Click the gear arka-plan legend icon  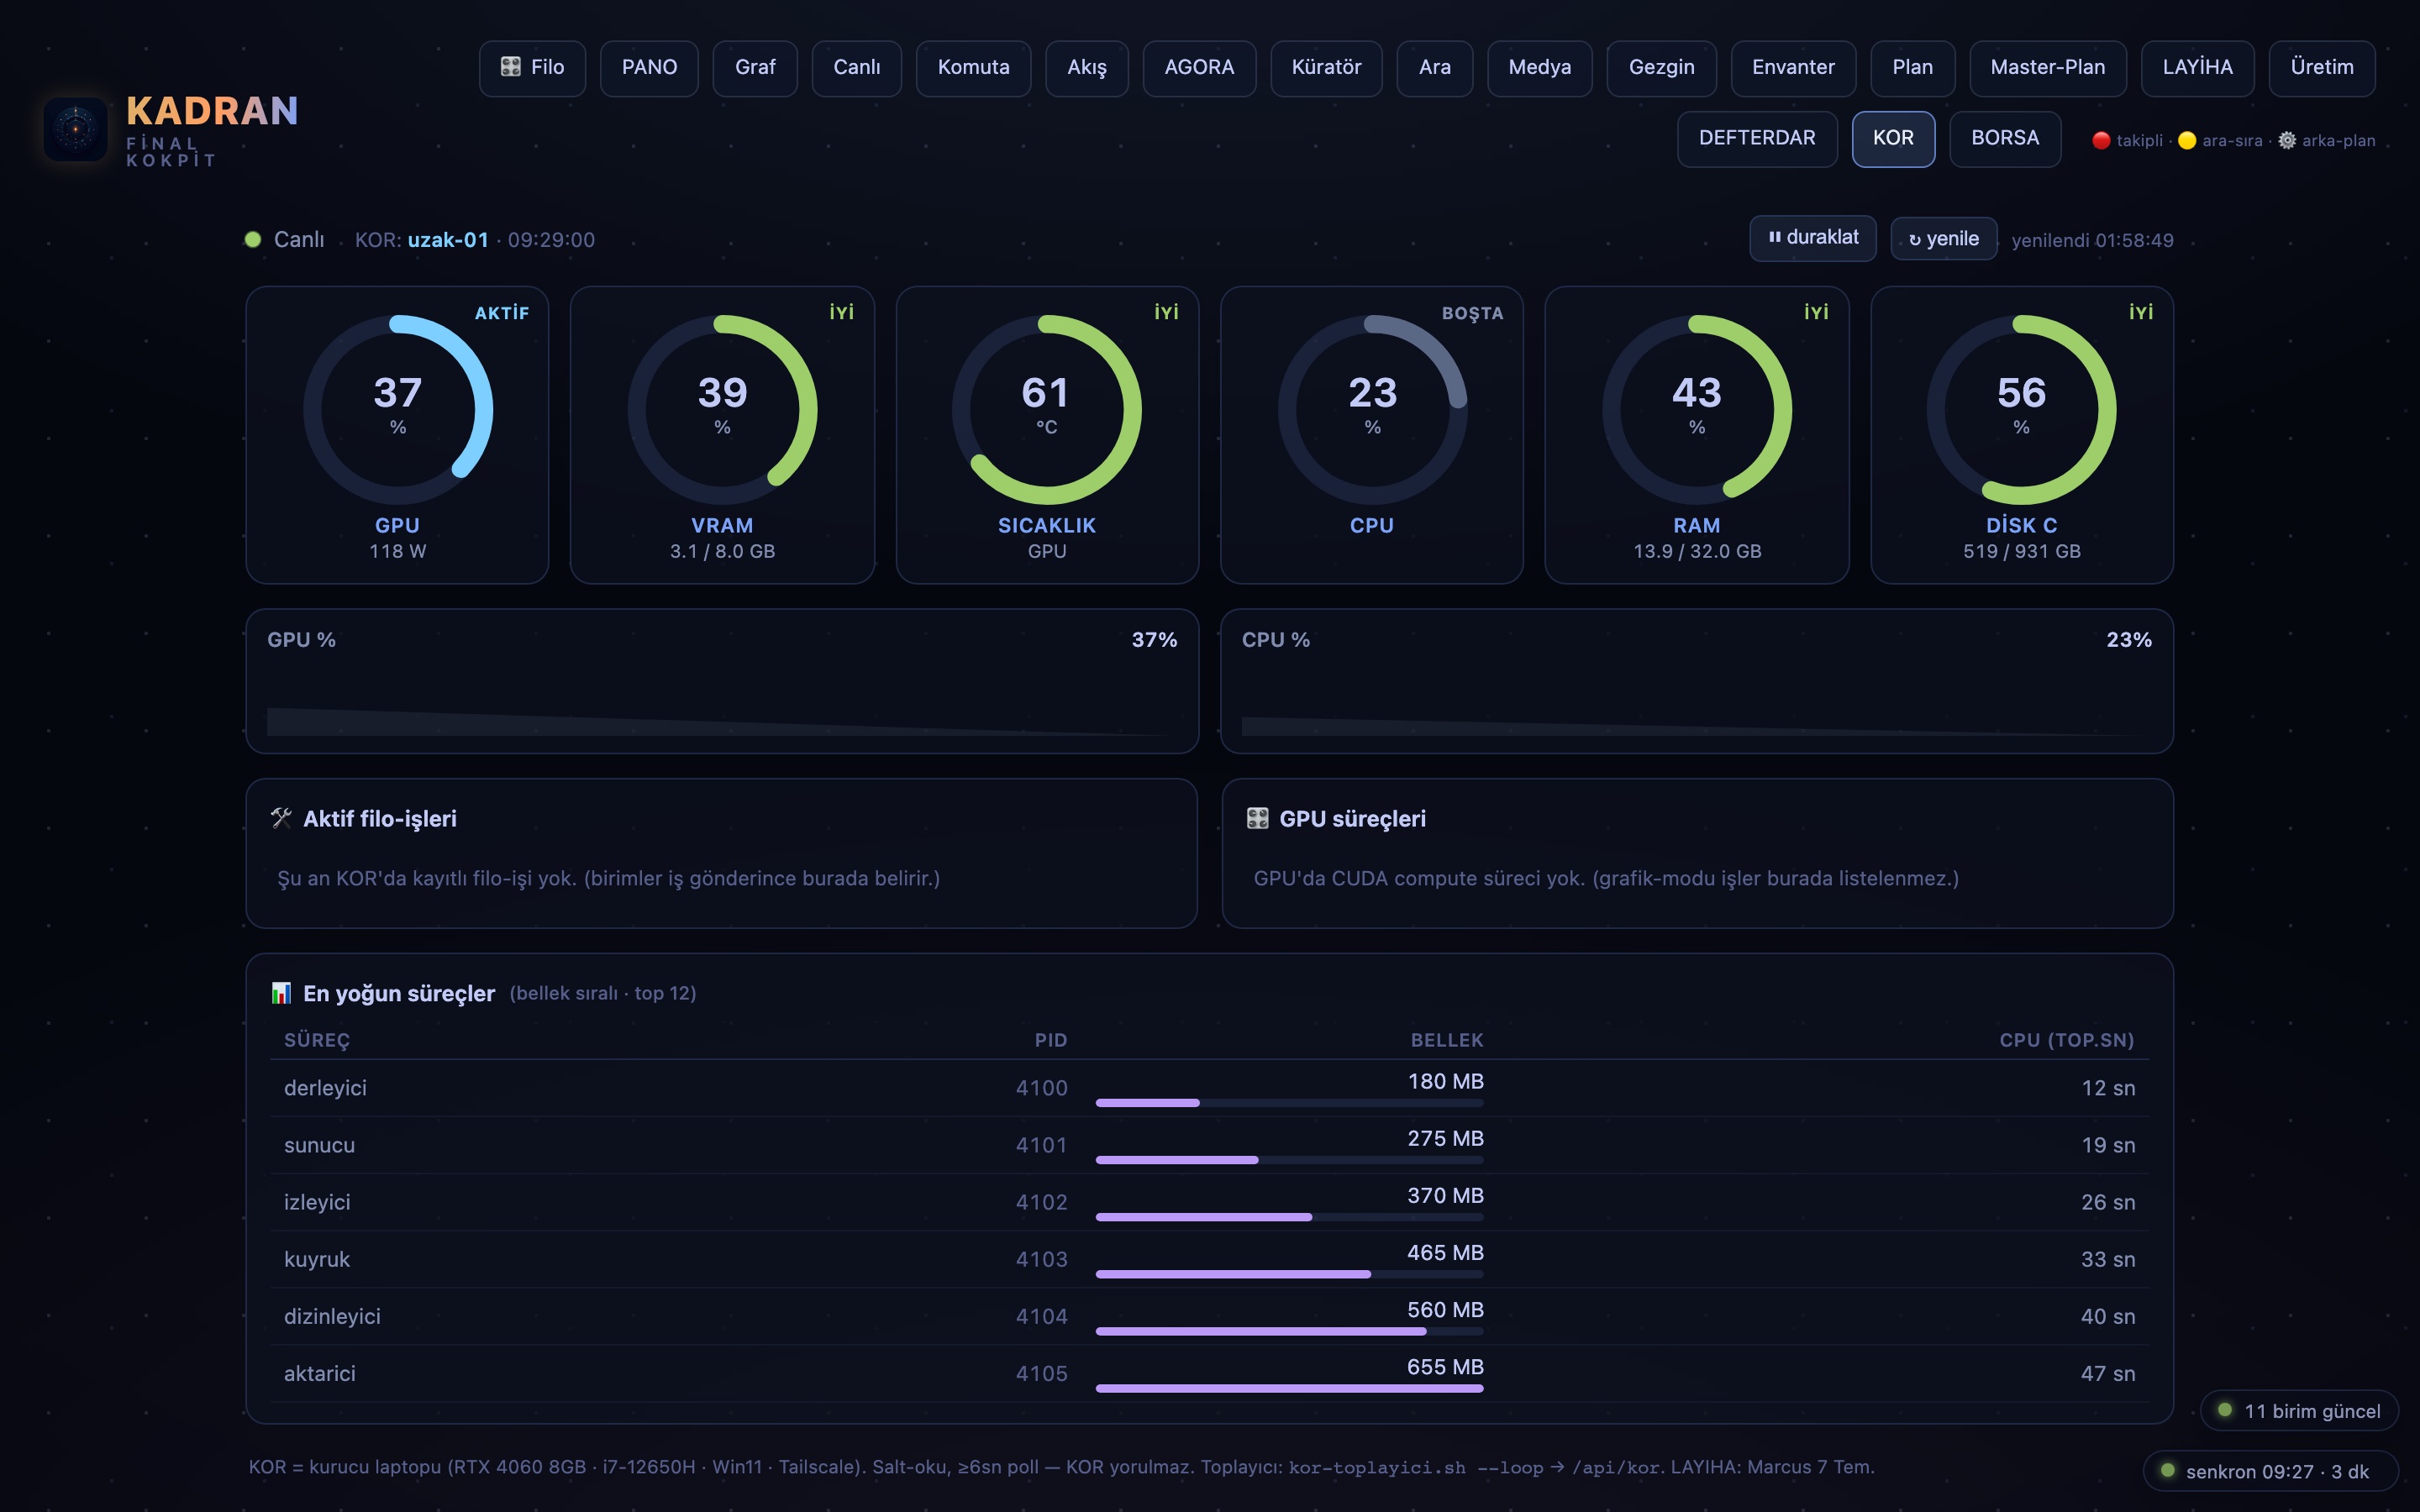click(2287, 141)
